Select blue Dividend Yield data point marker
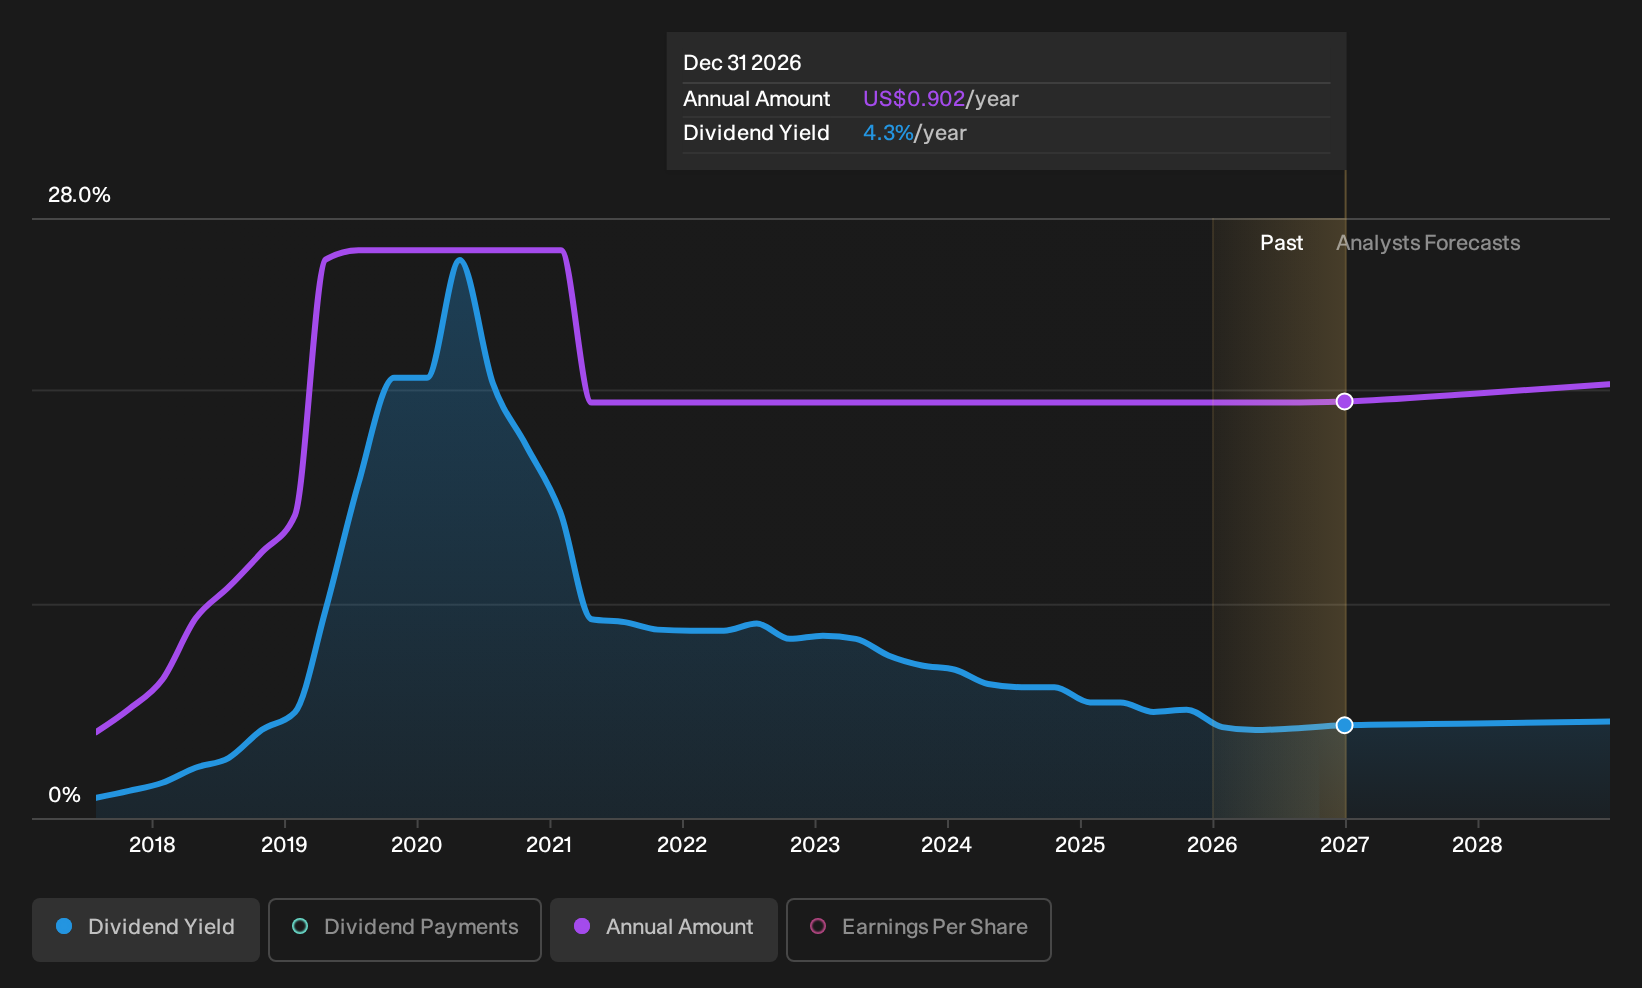 point(1345,725)
